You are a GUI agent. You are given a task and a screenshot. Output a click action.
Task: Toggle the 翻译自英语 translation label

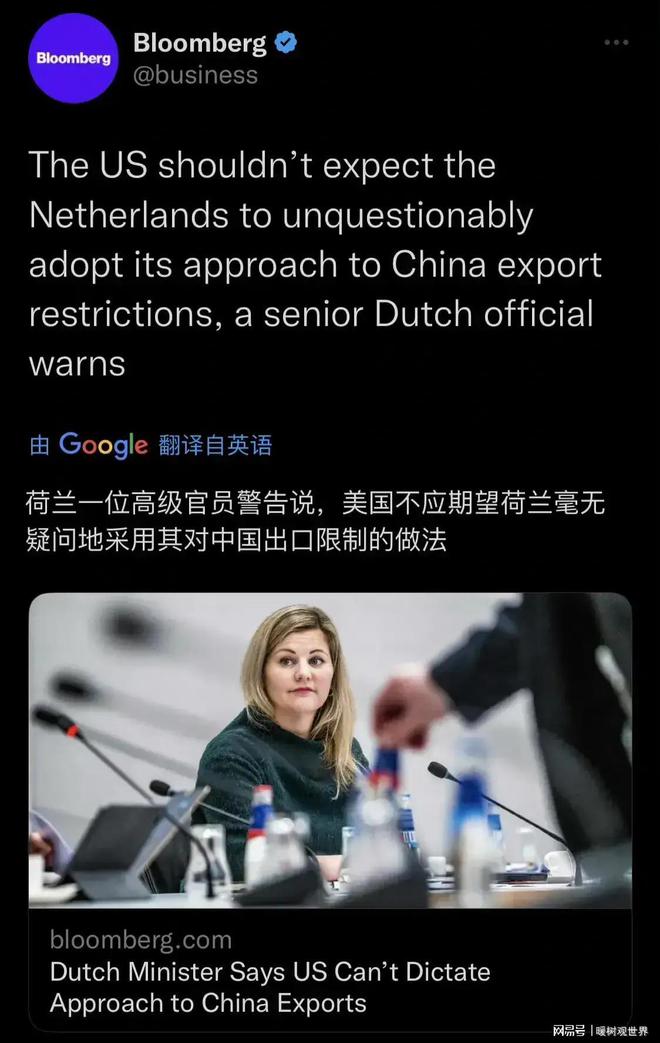[216, 445]
